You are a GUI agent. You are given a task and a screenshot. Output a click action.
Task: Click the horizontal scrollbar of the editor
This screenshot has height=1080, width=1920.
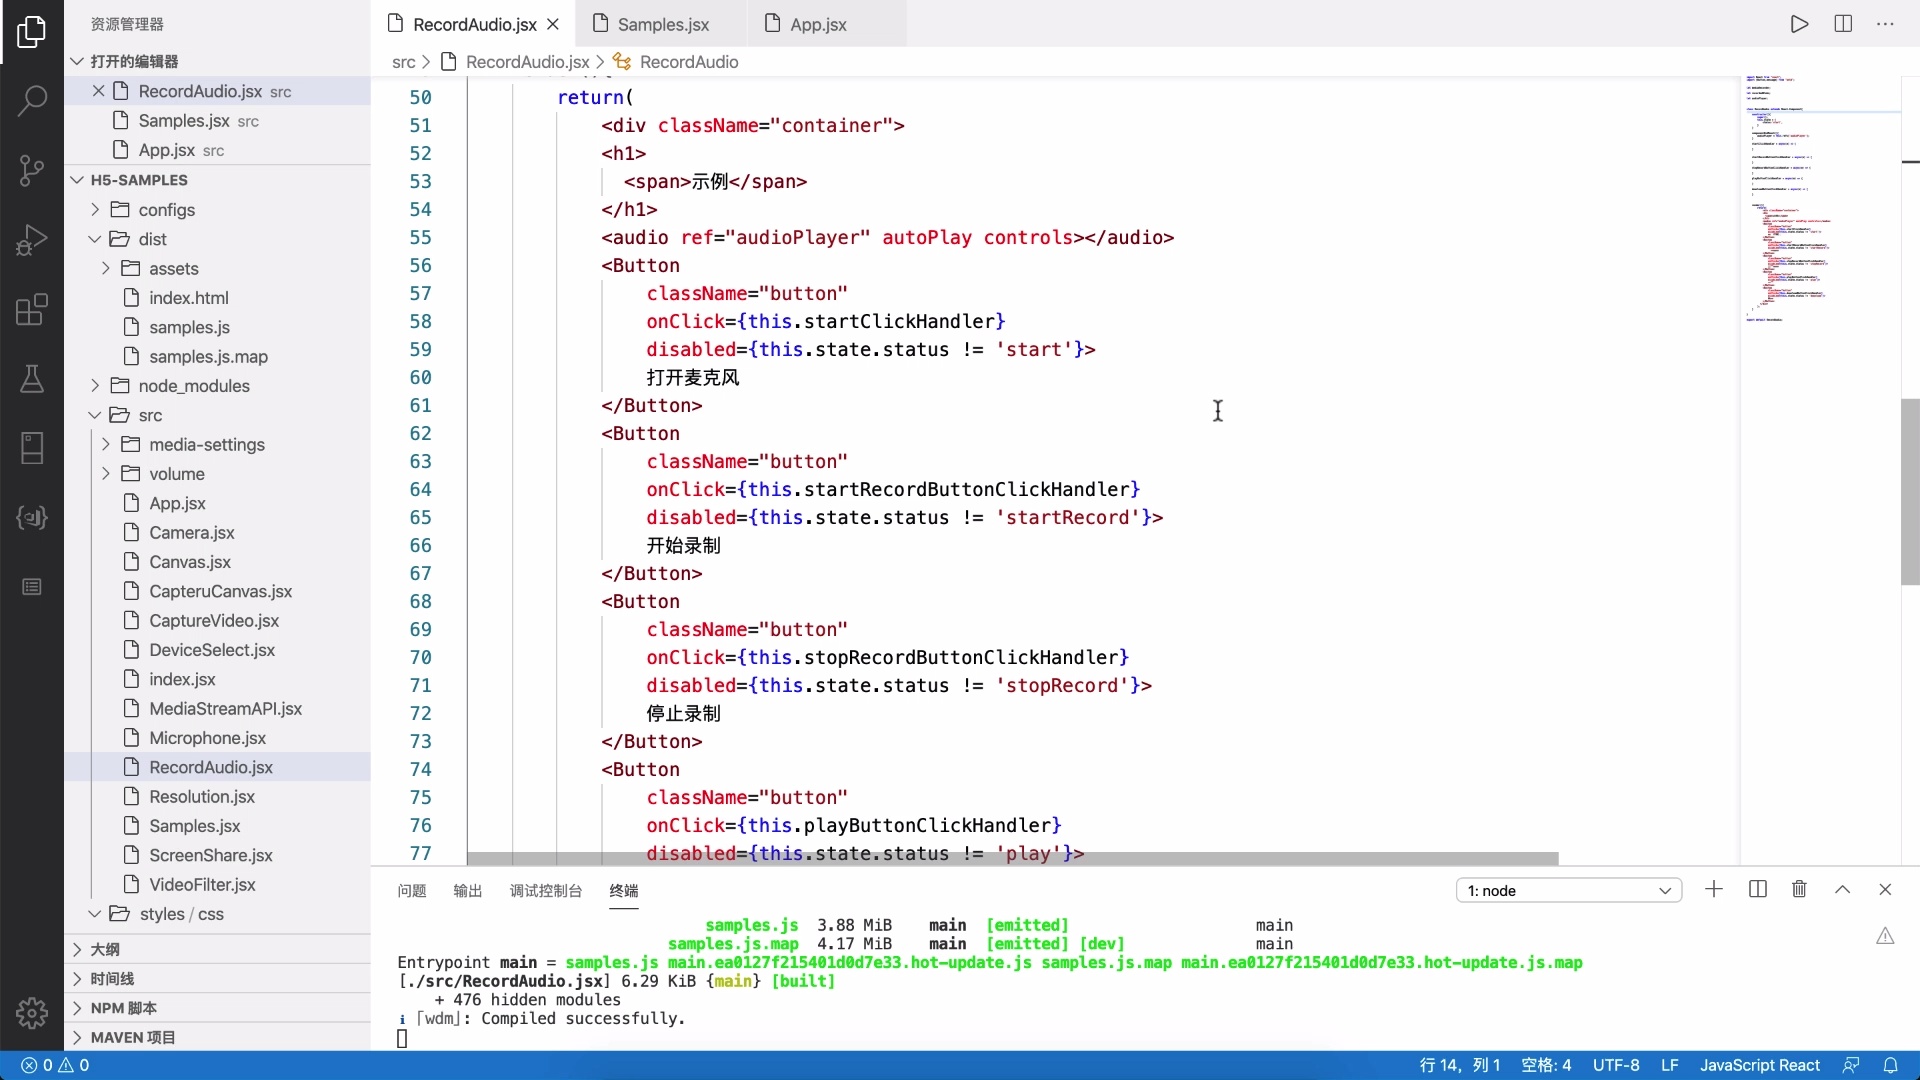[1012, 858]
